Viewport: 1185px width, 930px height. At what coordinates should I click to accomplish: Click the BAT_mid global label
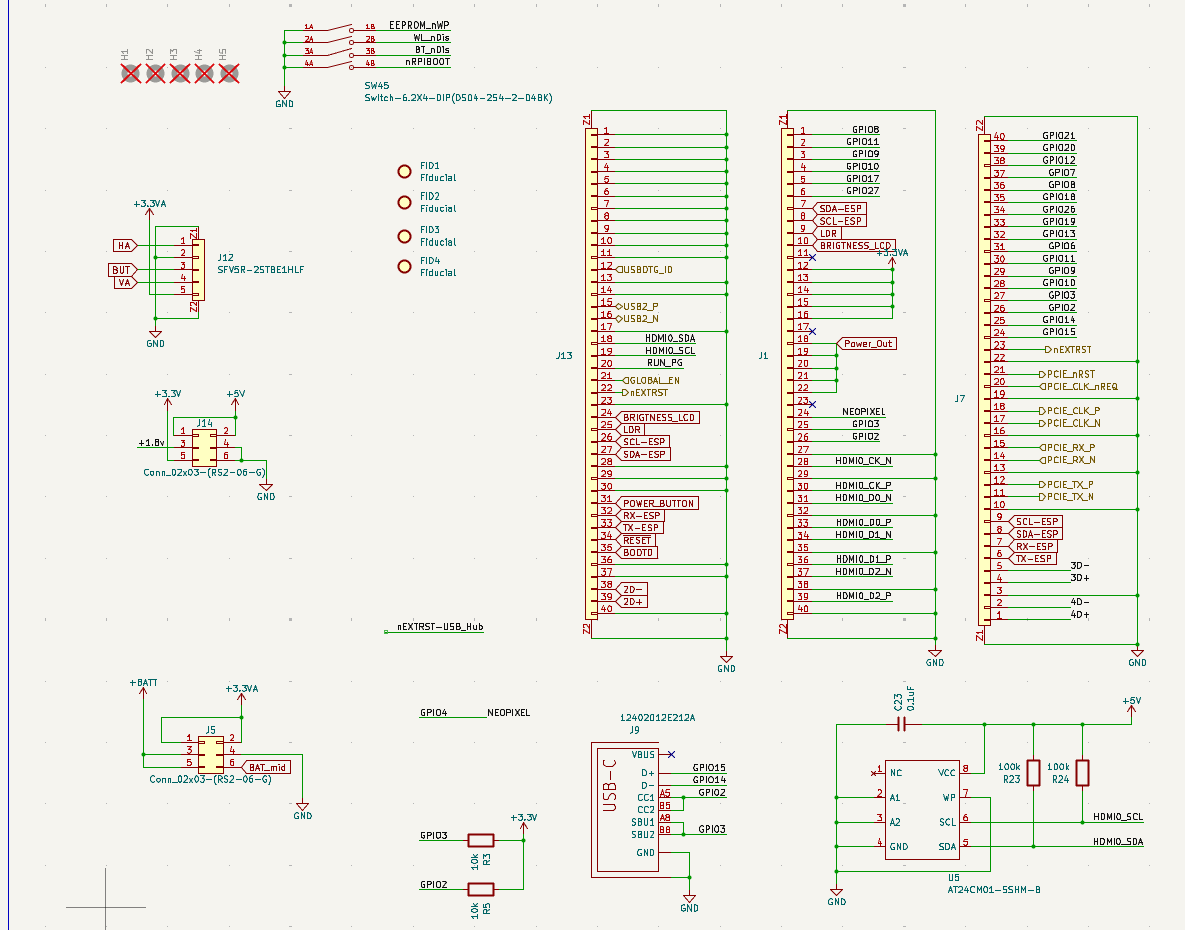tap(265, 767)
